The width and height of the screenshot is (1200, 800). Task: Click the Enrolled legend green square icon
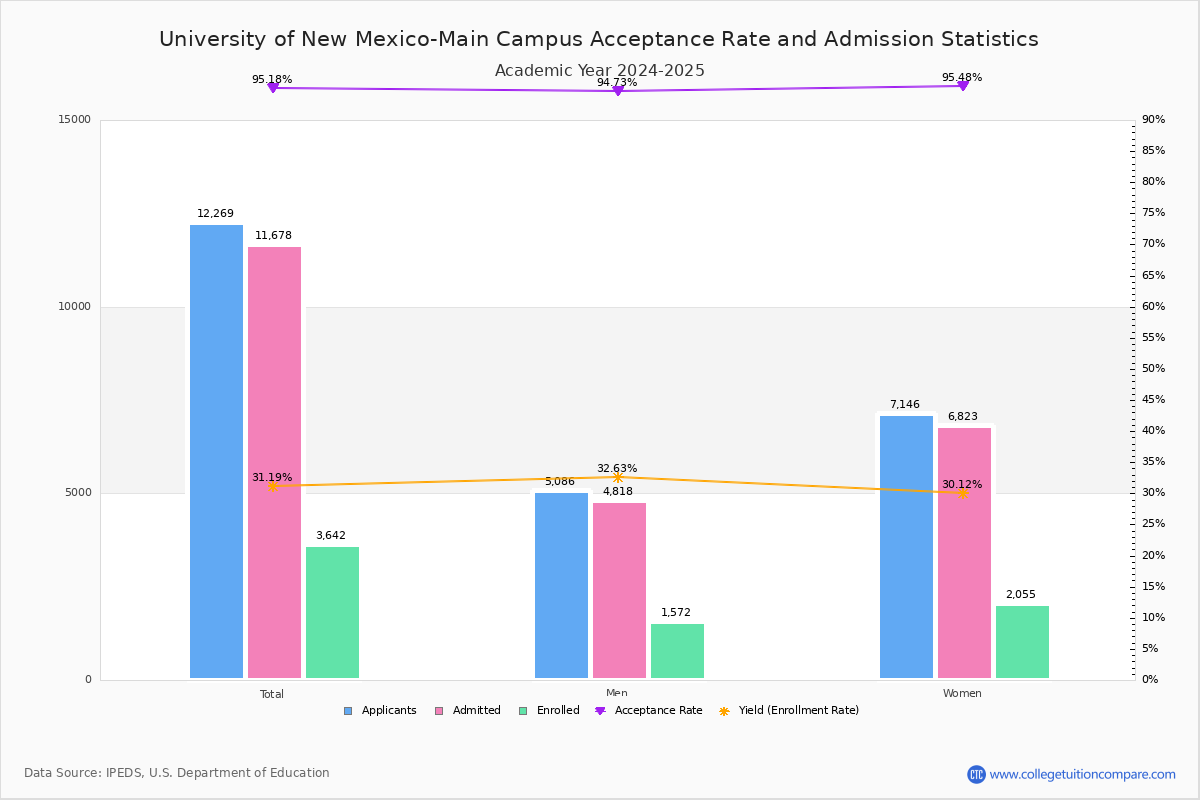click(523, 711)
